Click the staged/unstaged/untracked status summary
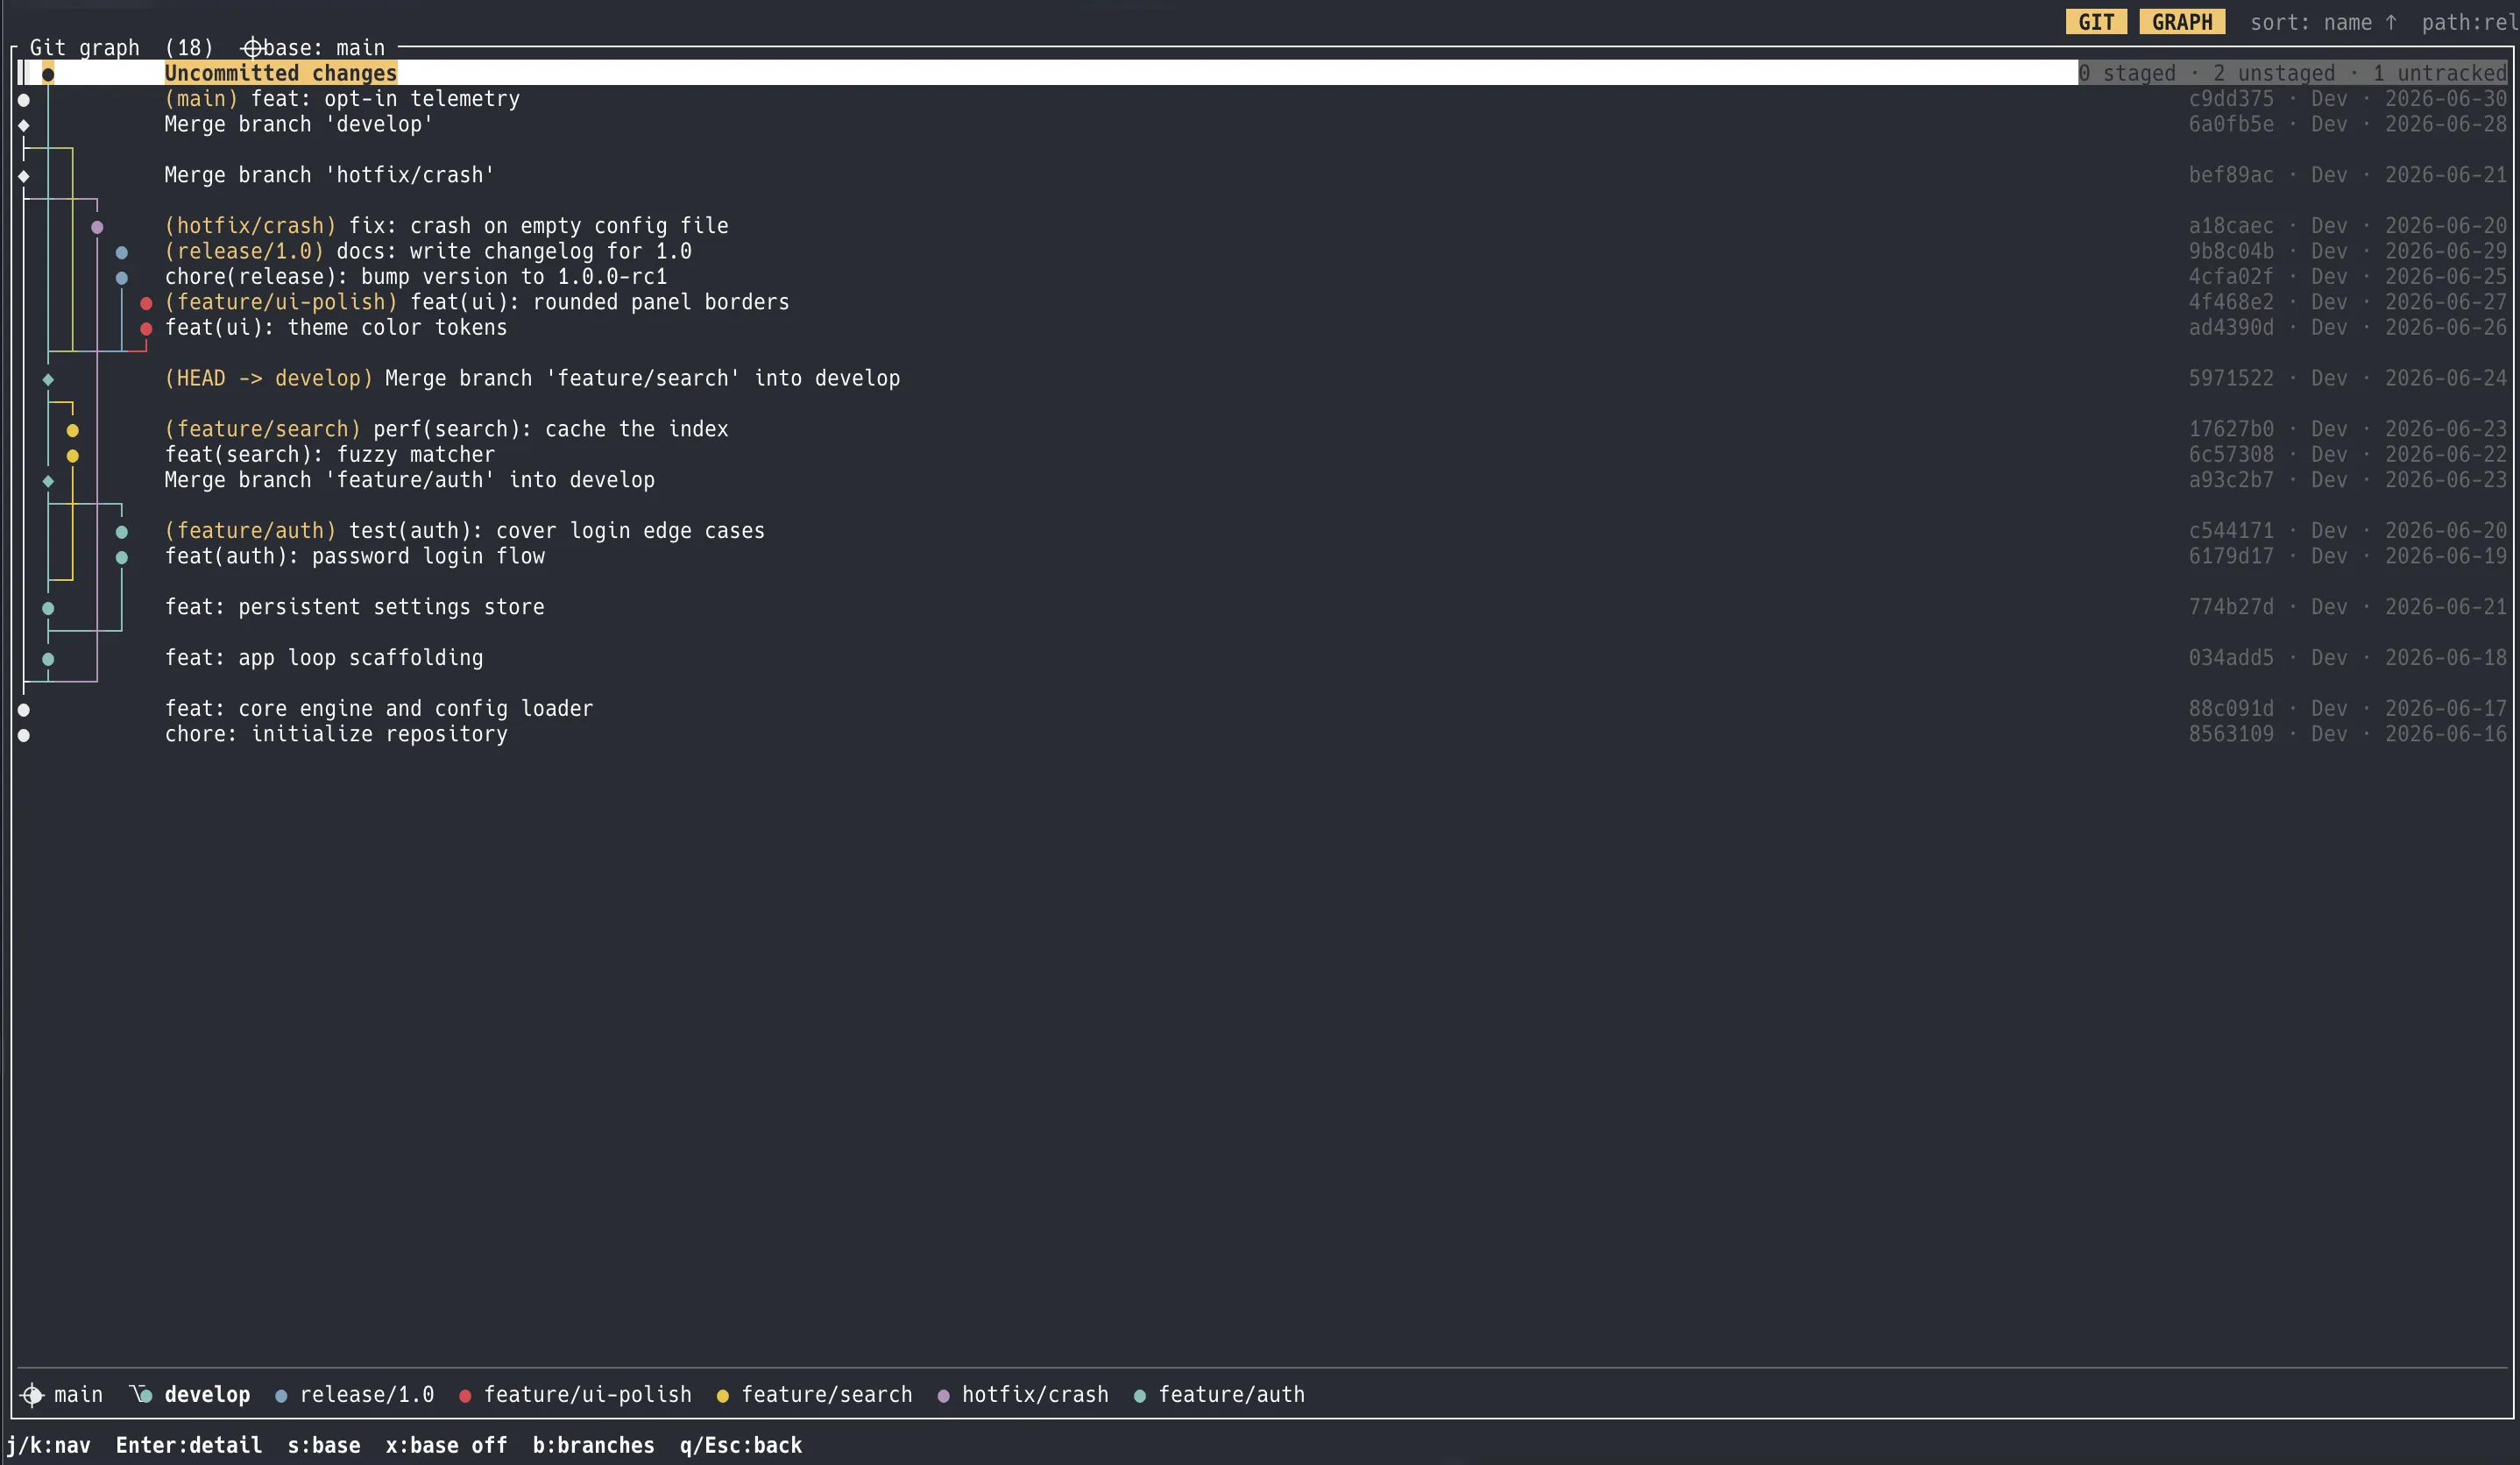2520x1465 pixels. coord(2293,73)
